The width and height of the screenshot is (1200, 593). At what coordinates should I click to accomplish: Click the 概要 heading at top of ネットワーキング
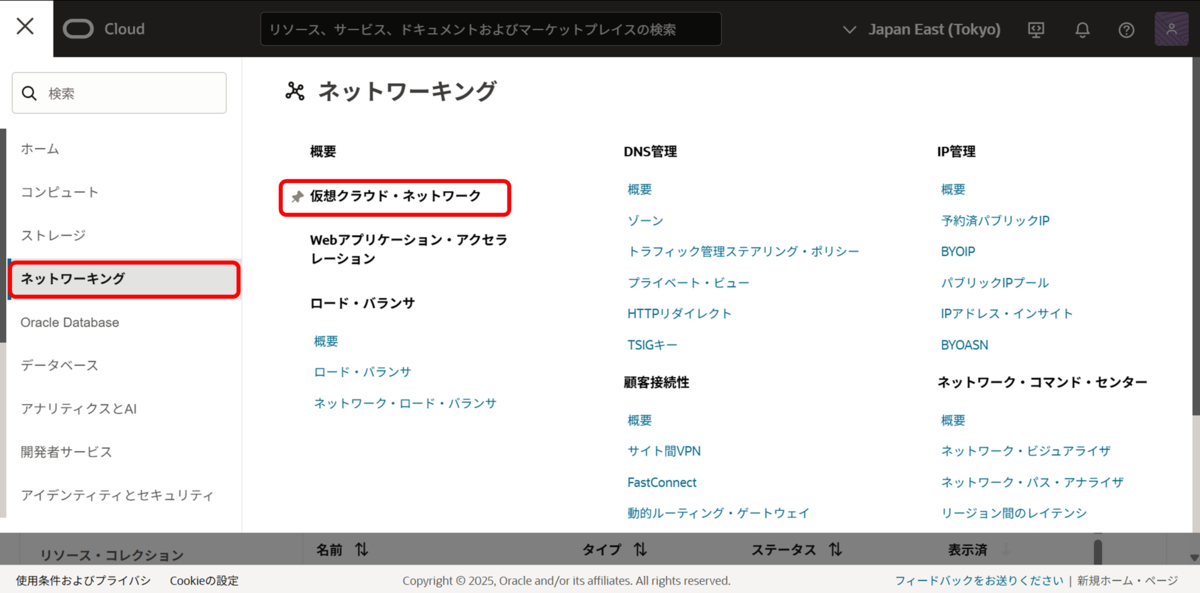coord(323,152)
